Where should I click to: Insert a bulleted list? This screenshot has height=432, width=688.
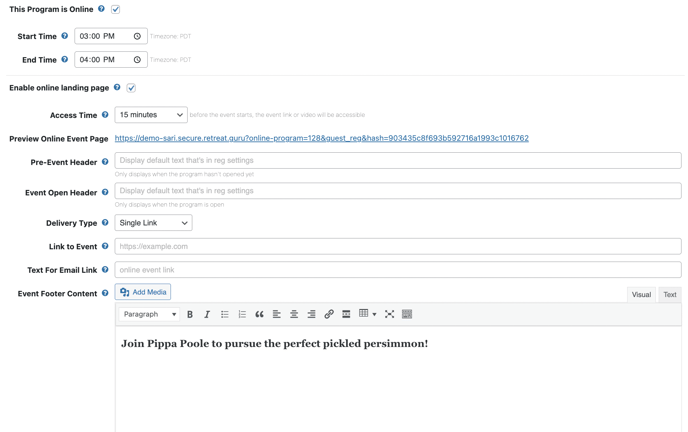coord(225,314)
